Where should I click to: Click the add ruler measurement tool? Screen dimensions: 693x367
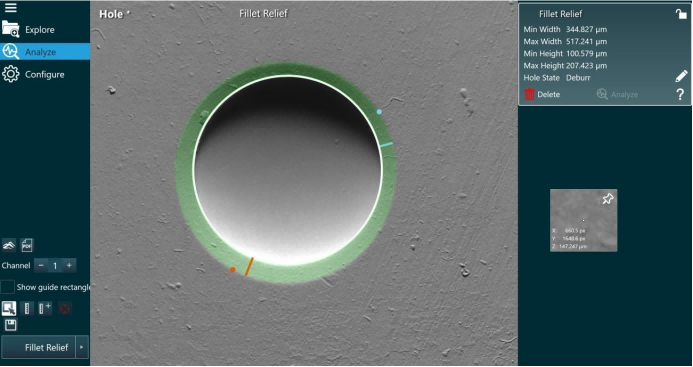tap(45, 308)
